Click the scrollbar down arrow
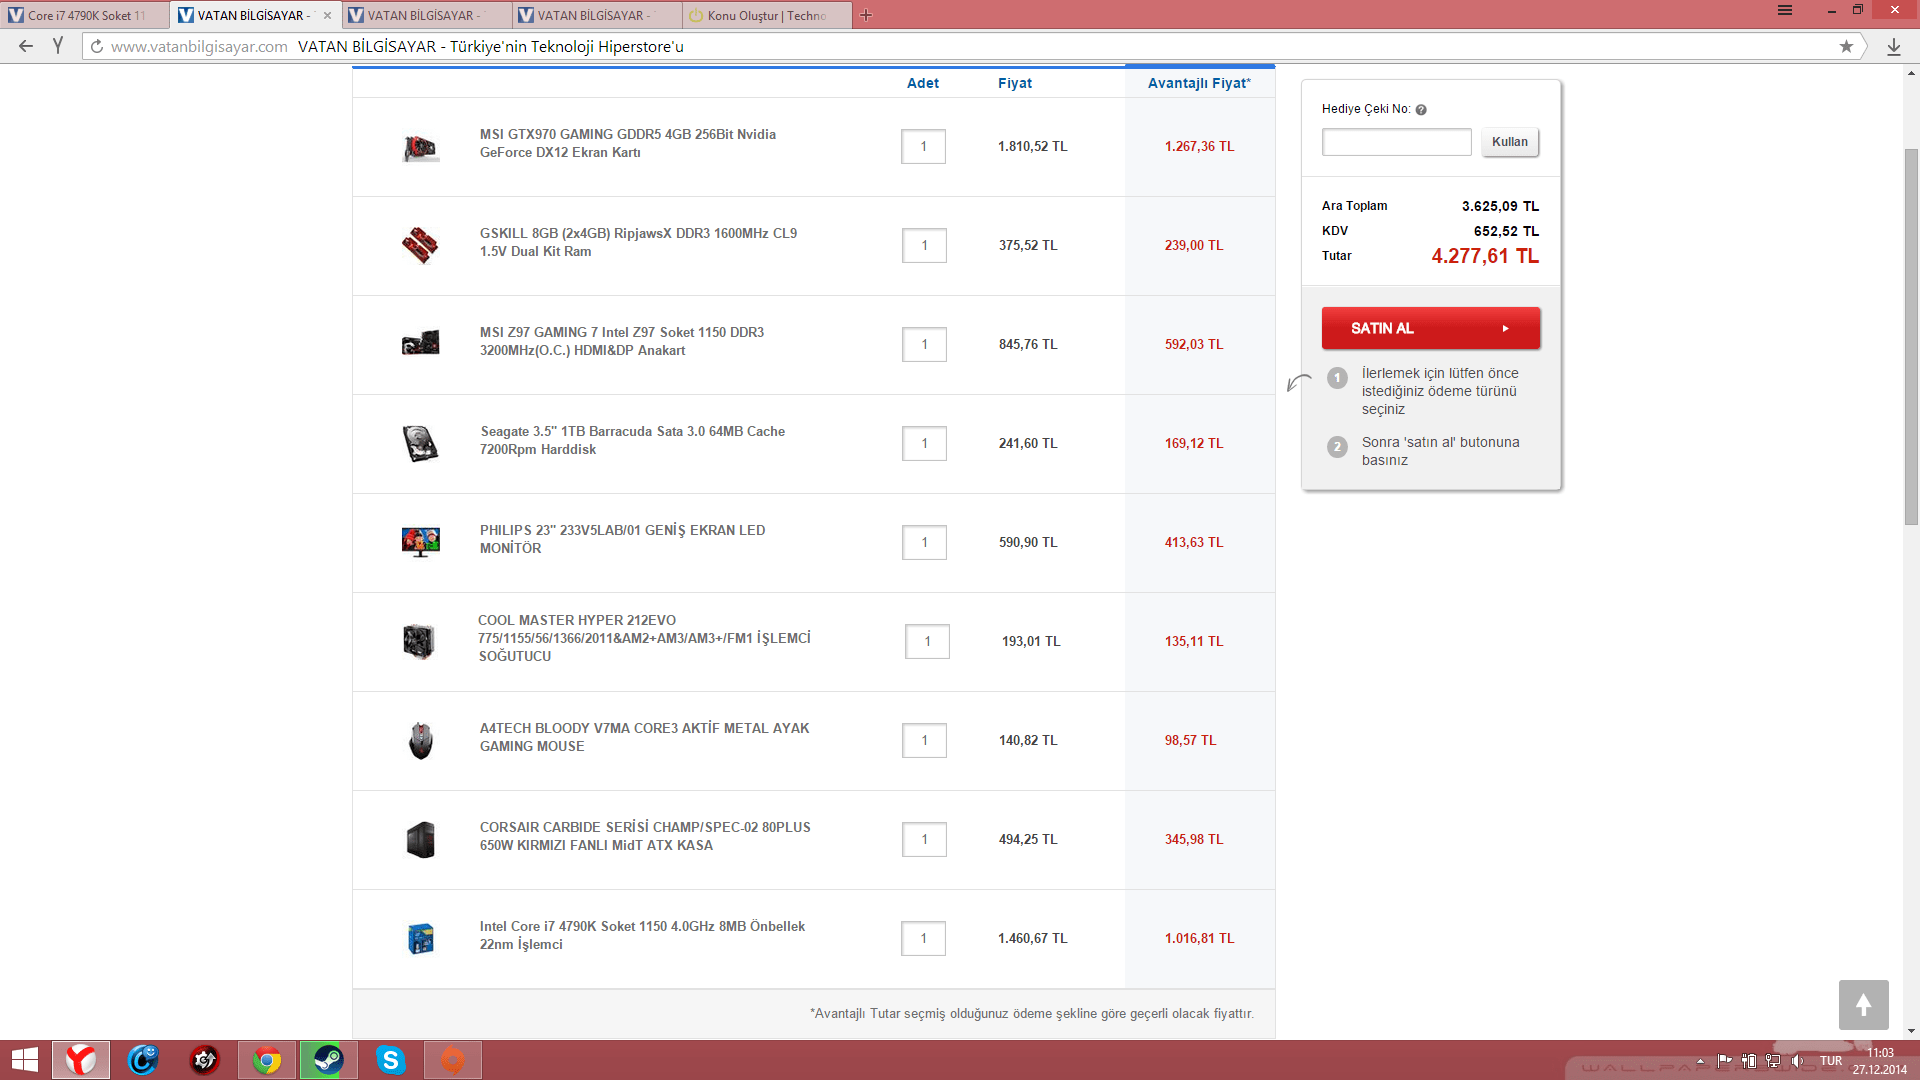 tap(1911, 1031)
